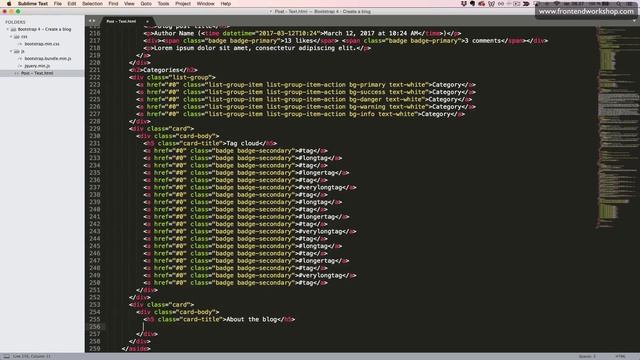Open bootstrap.bundle.min.js in the sidebar
This screenshot has height=360, width=640.
pos(47,59)
